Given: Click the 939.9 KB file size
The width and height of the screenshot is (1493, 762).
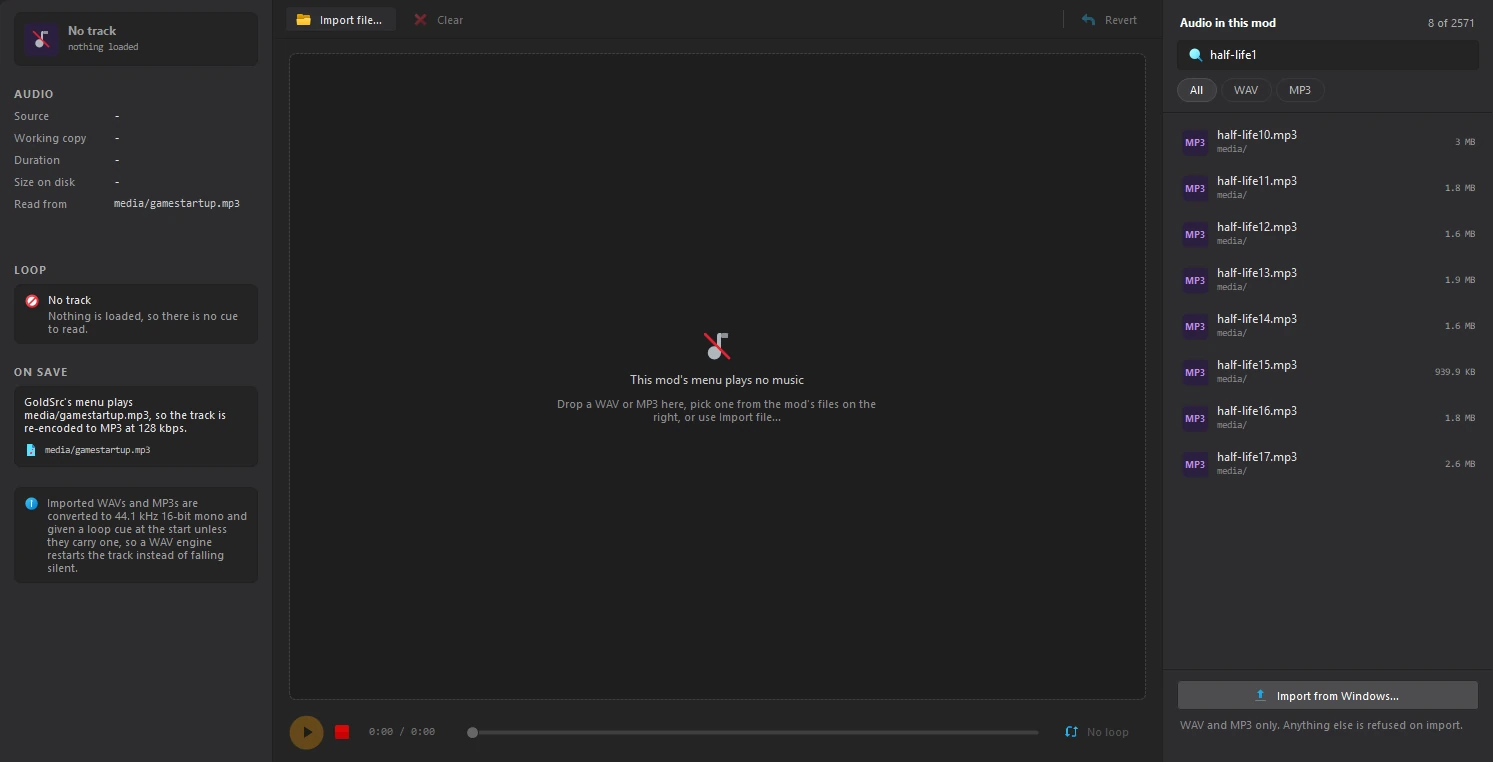Looking at the screenshot, I should (x=1455, y=372).
